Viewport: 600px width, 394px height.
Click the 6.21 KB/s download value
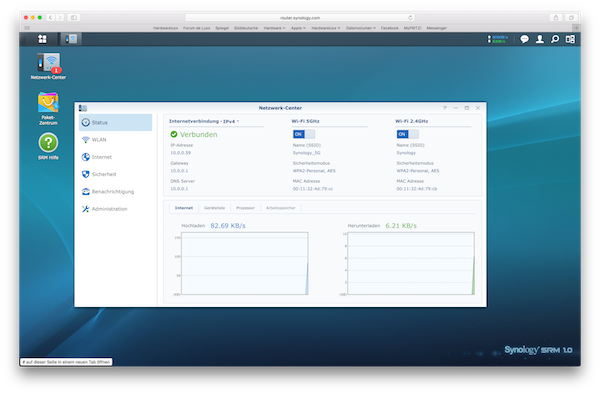tap(401, 226)
